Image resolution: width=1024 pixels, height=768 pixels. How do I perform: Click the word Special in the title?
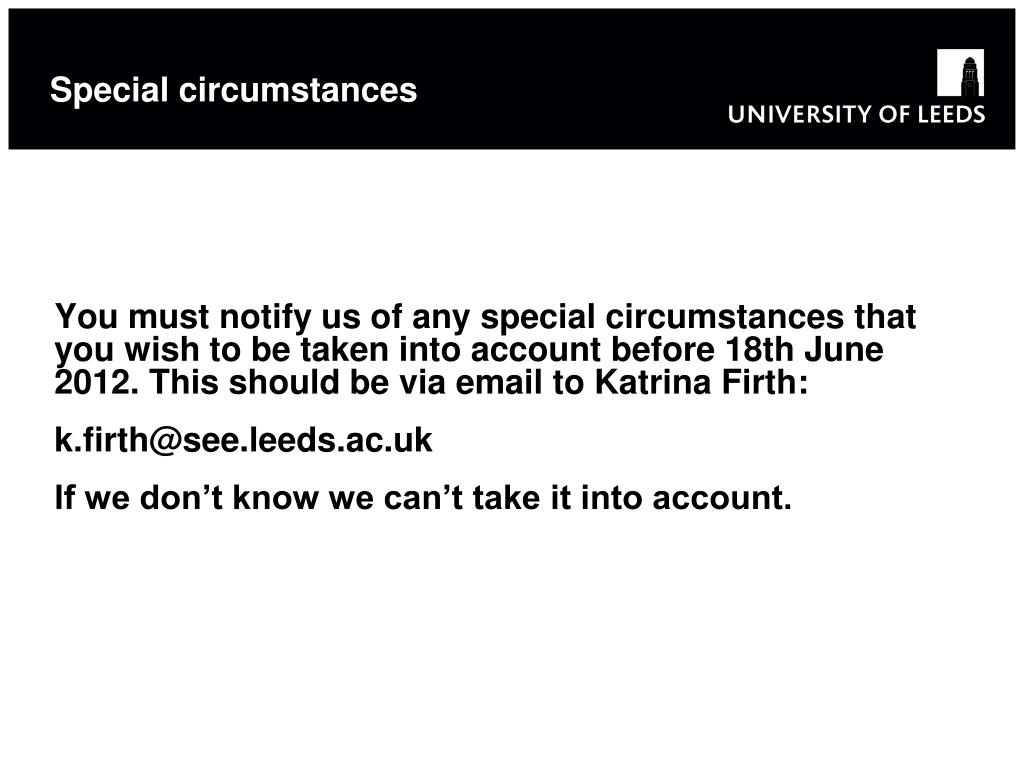pos(109,91)
